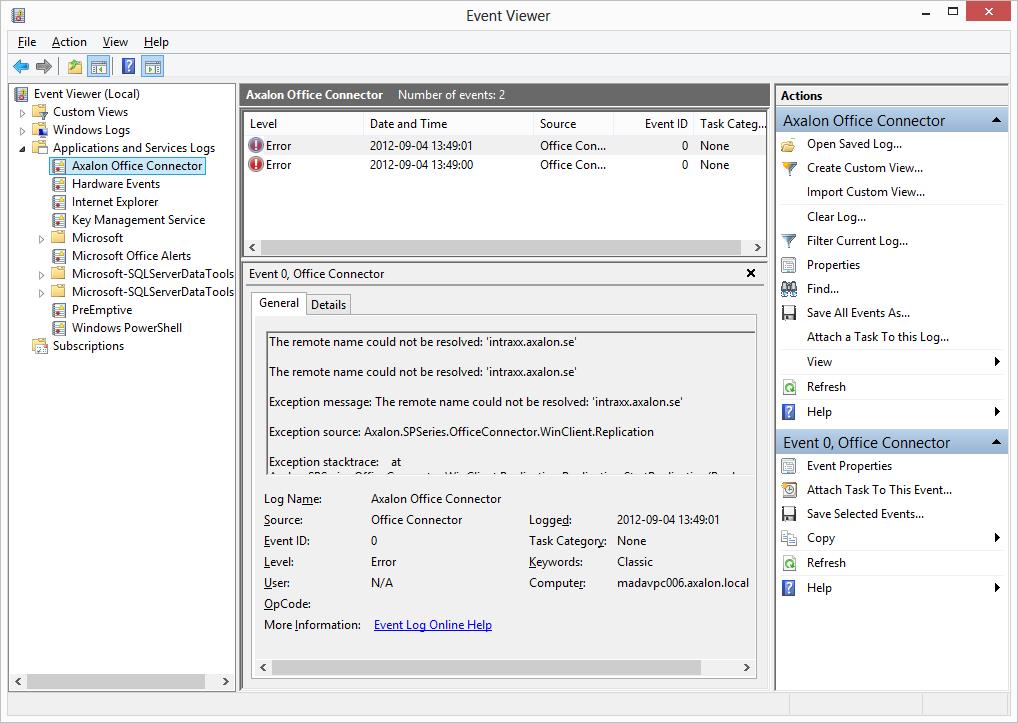The image size is (1018, 723).
Task: Click the tree pane horizontal scrollbar
Action: pos(116,681)
